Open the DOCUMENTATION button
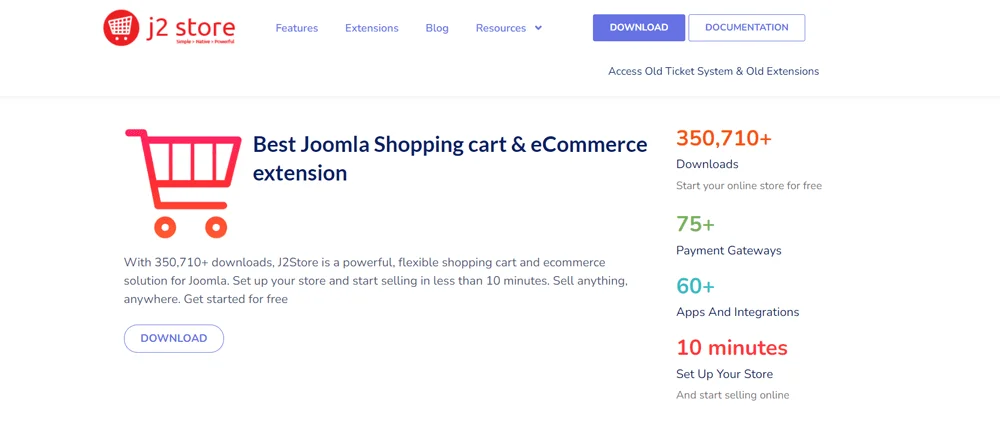Screen dimensions: 1000x422 coord(747,27)
